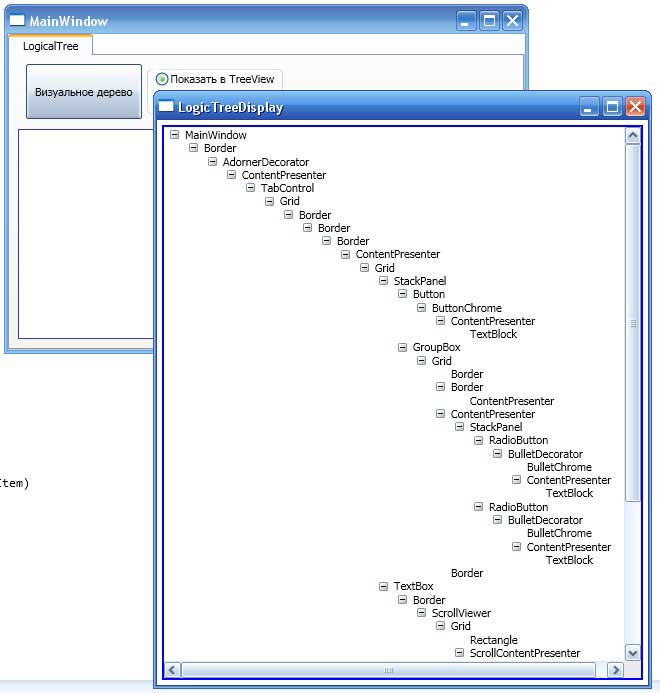Select the 'ScrollContentPresenter' tree item

(x=525, y=653)
